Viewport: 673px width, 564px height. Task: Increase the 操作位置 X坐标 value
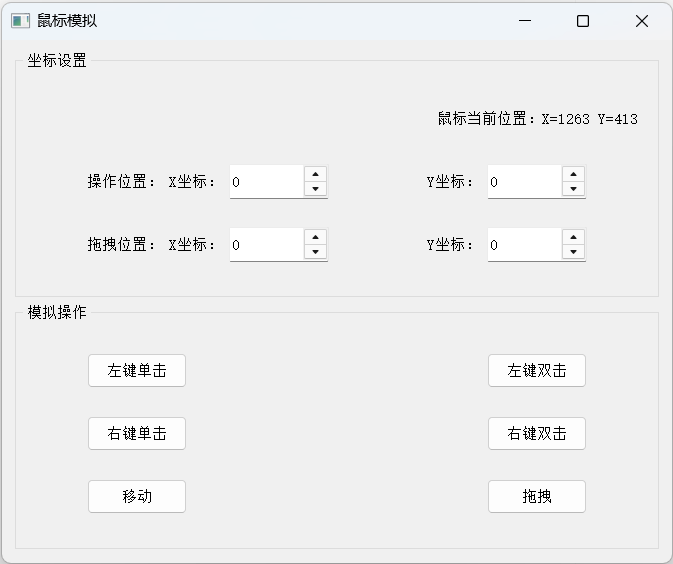click(x=315, y=174)
